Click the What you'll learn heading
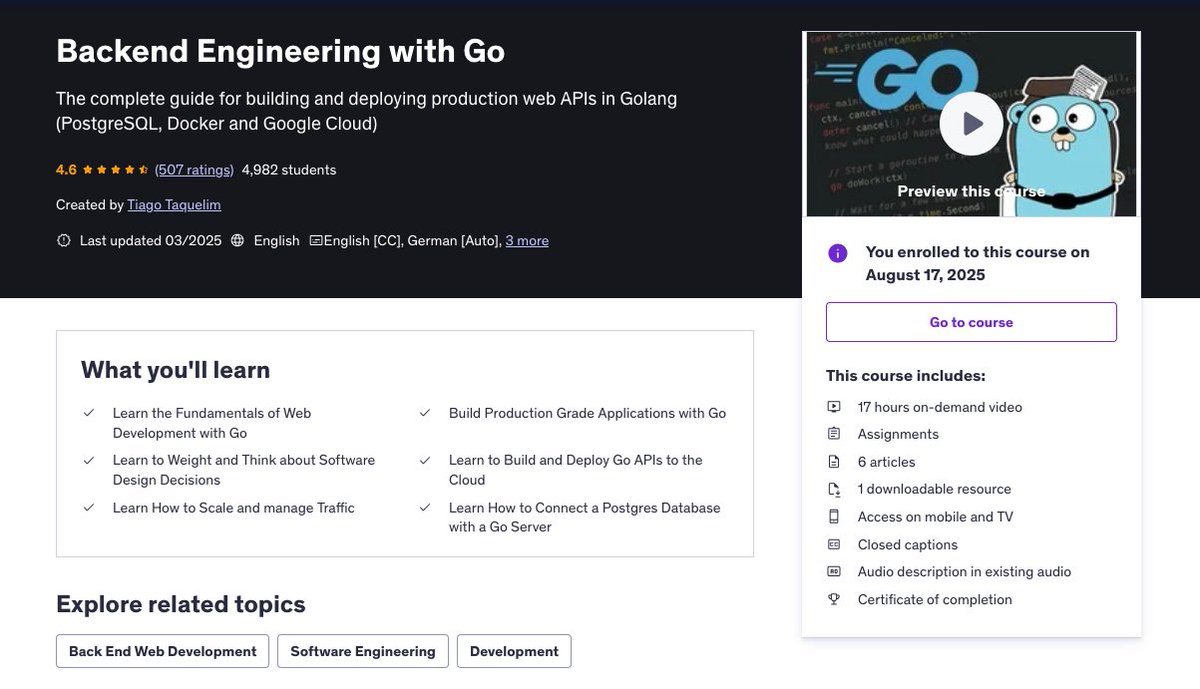Screen dimensions: 1200x689 [175, 370]
